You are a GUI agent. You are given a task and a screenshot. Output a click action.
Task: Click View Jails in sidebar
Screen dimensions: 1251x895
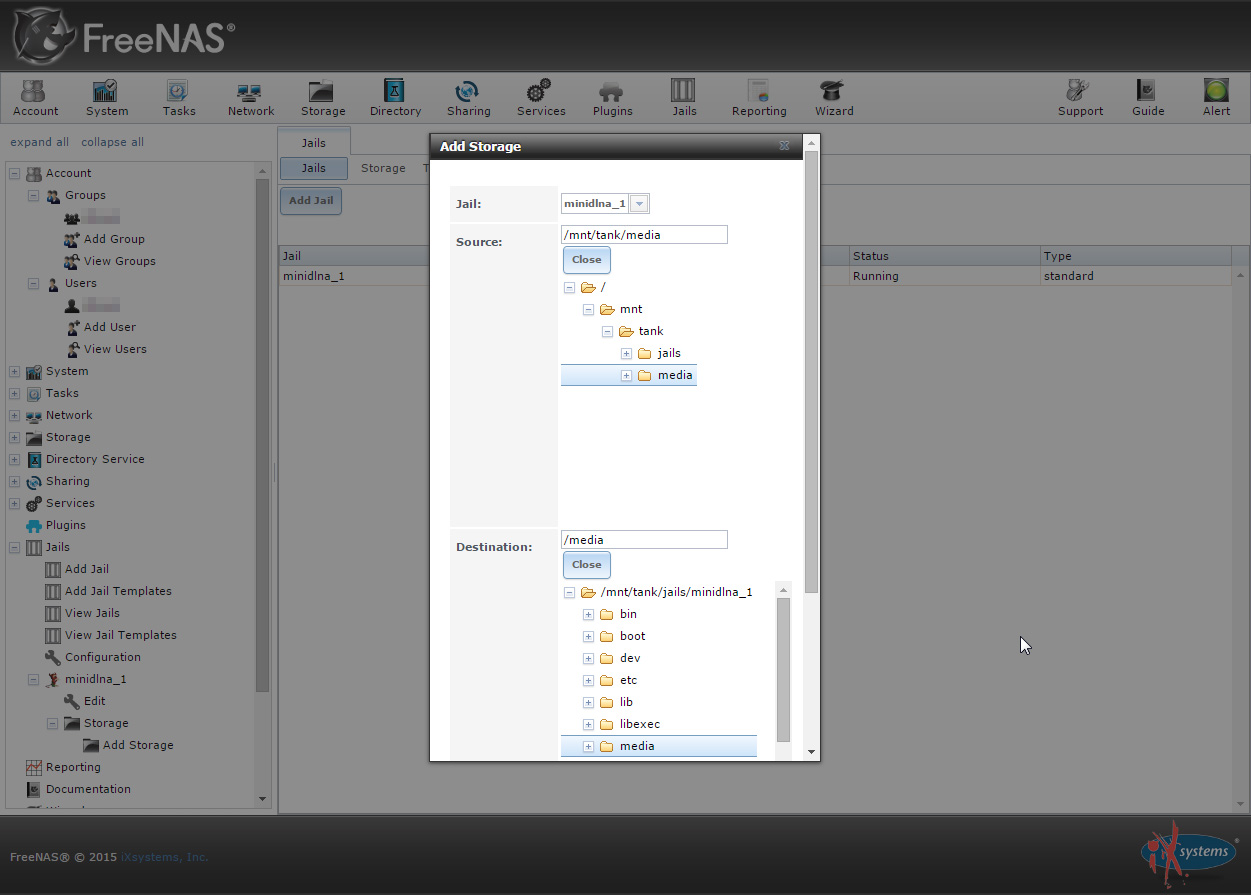coord(92,613)
